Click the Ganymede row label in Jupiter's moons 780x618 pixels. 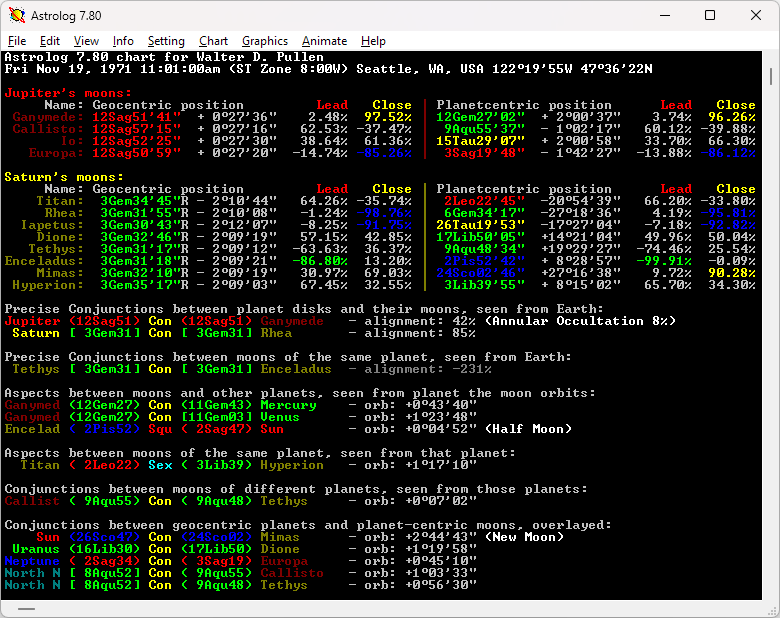tap(48, 117)
